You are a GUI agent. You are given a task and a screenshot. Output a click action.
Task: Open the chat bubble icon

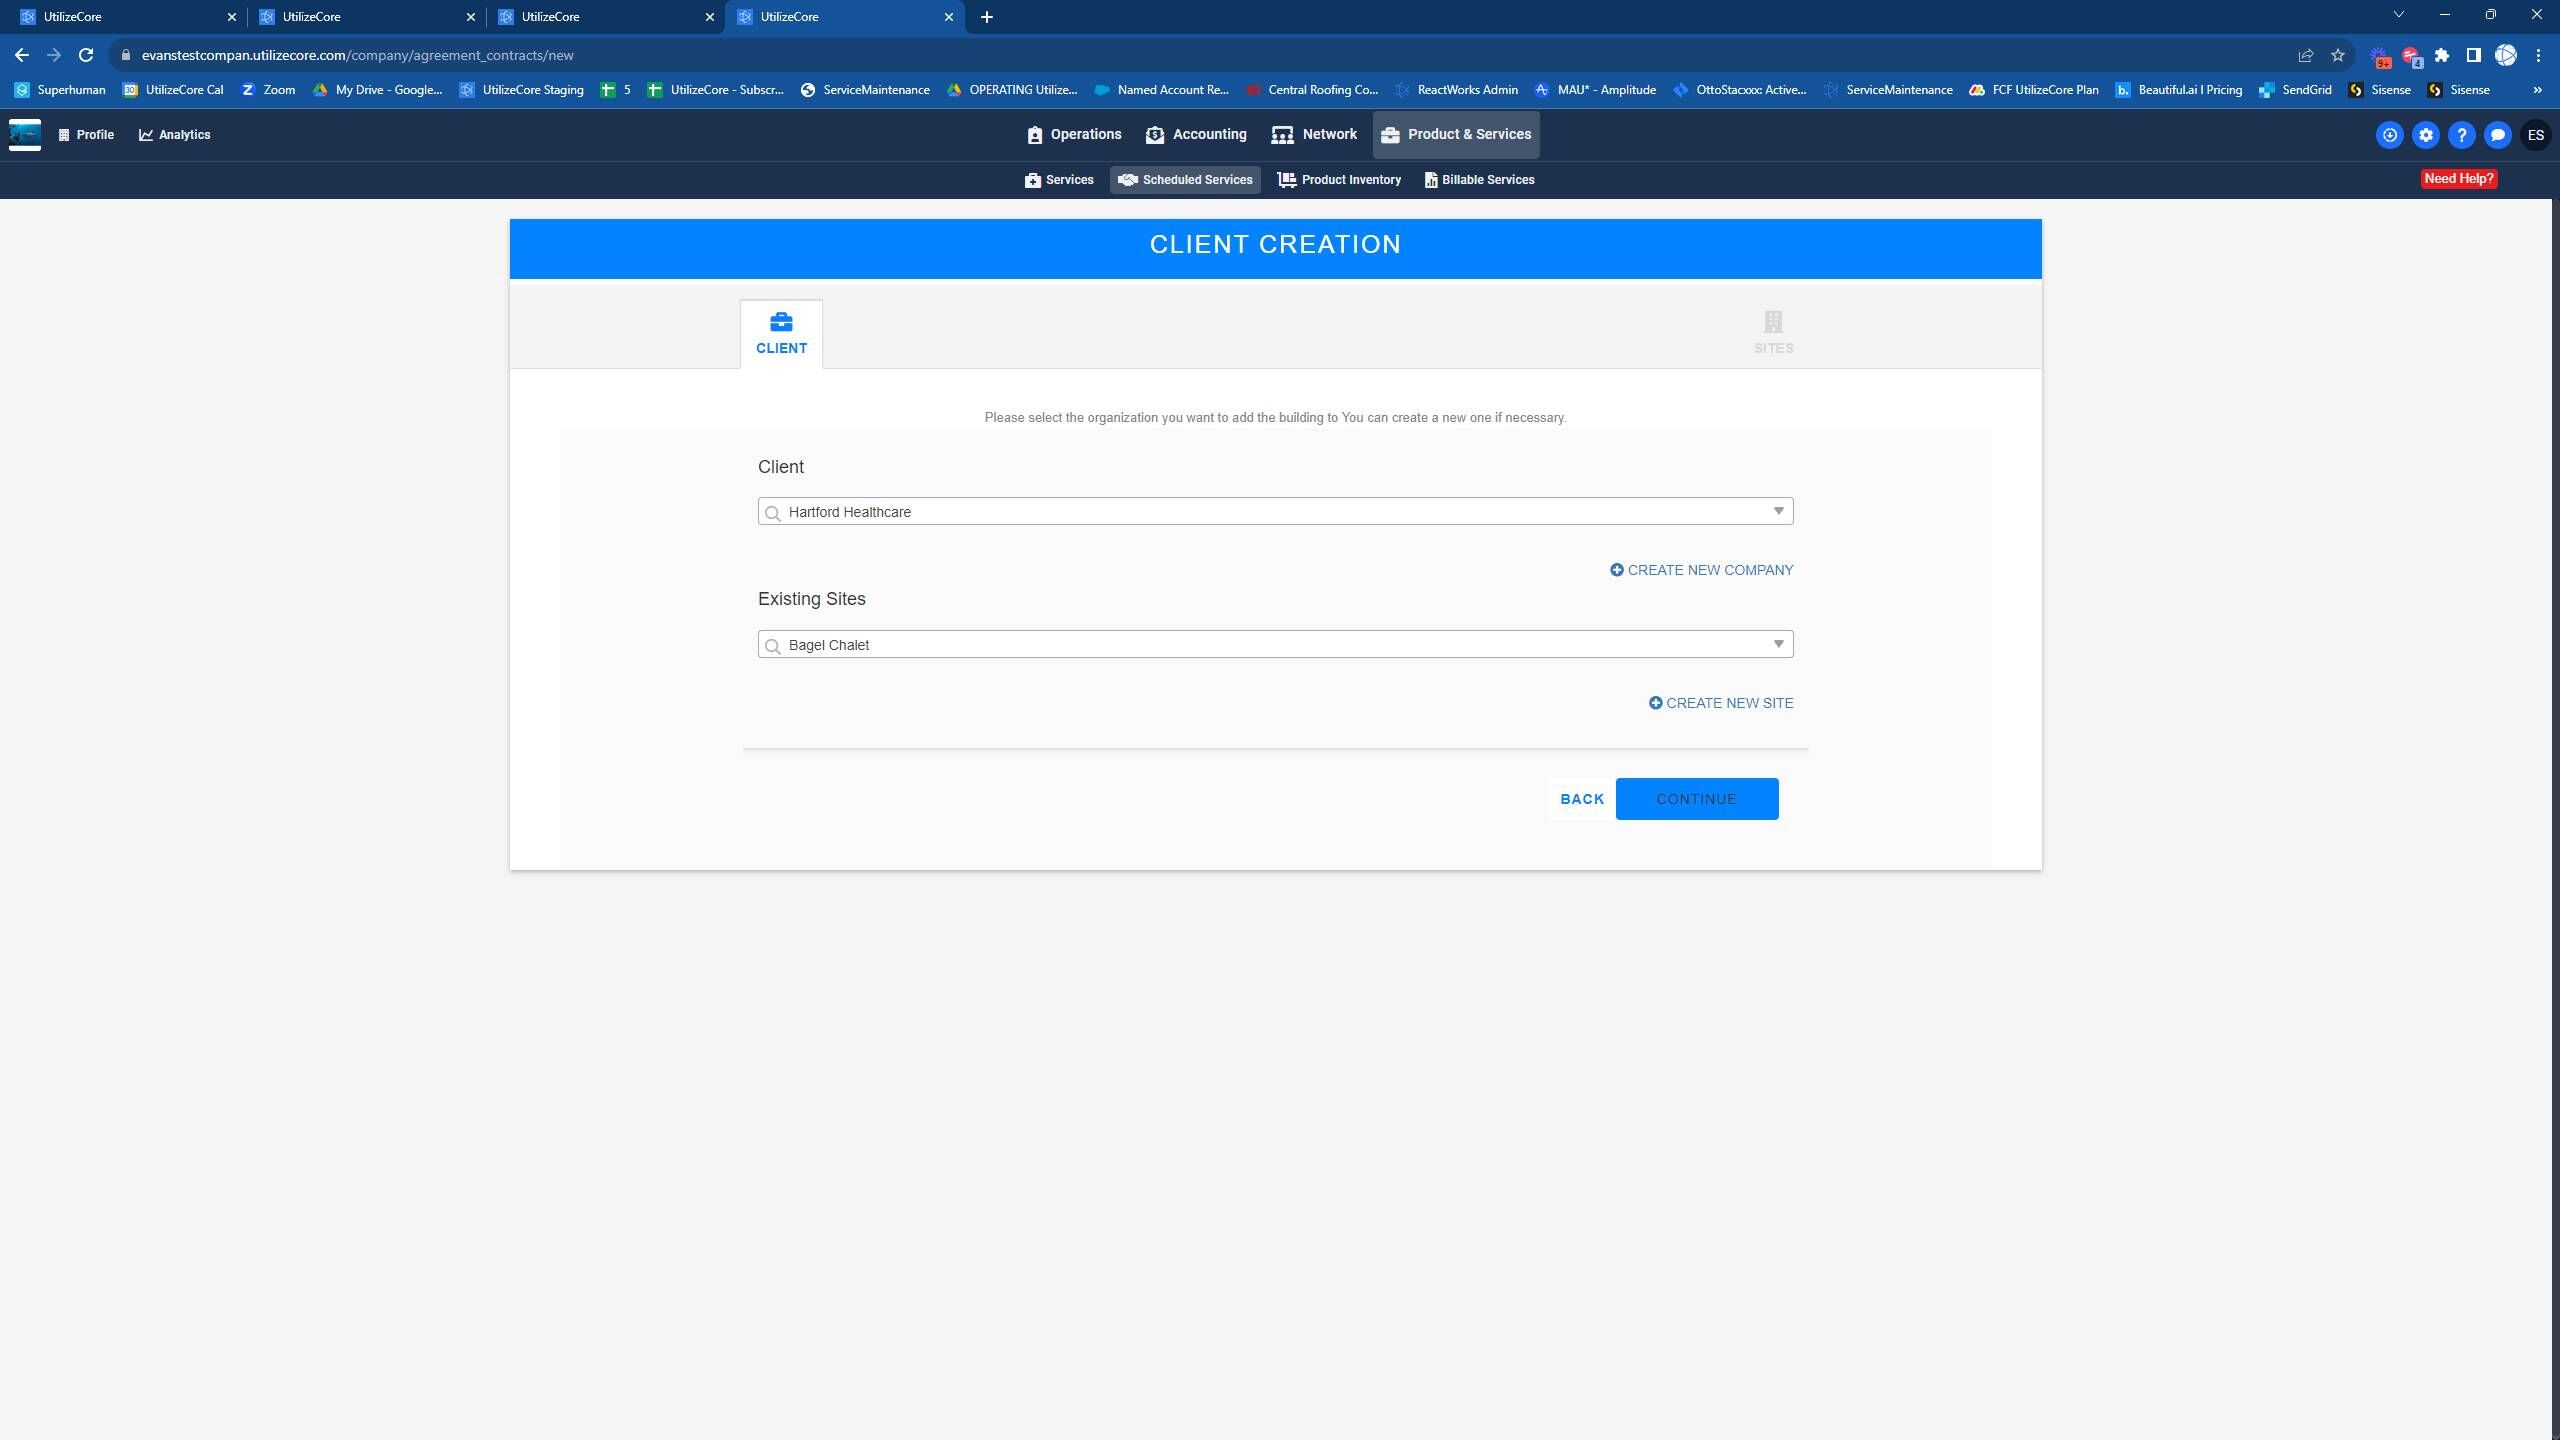click(x=2497, y=135)
